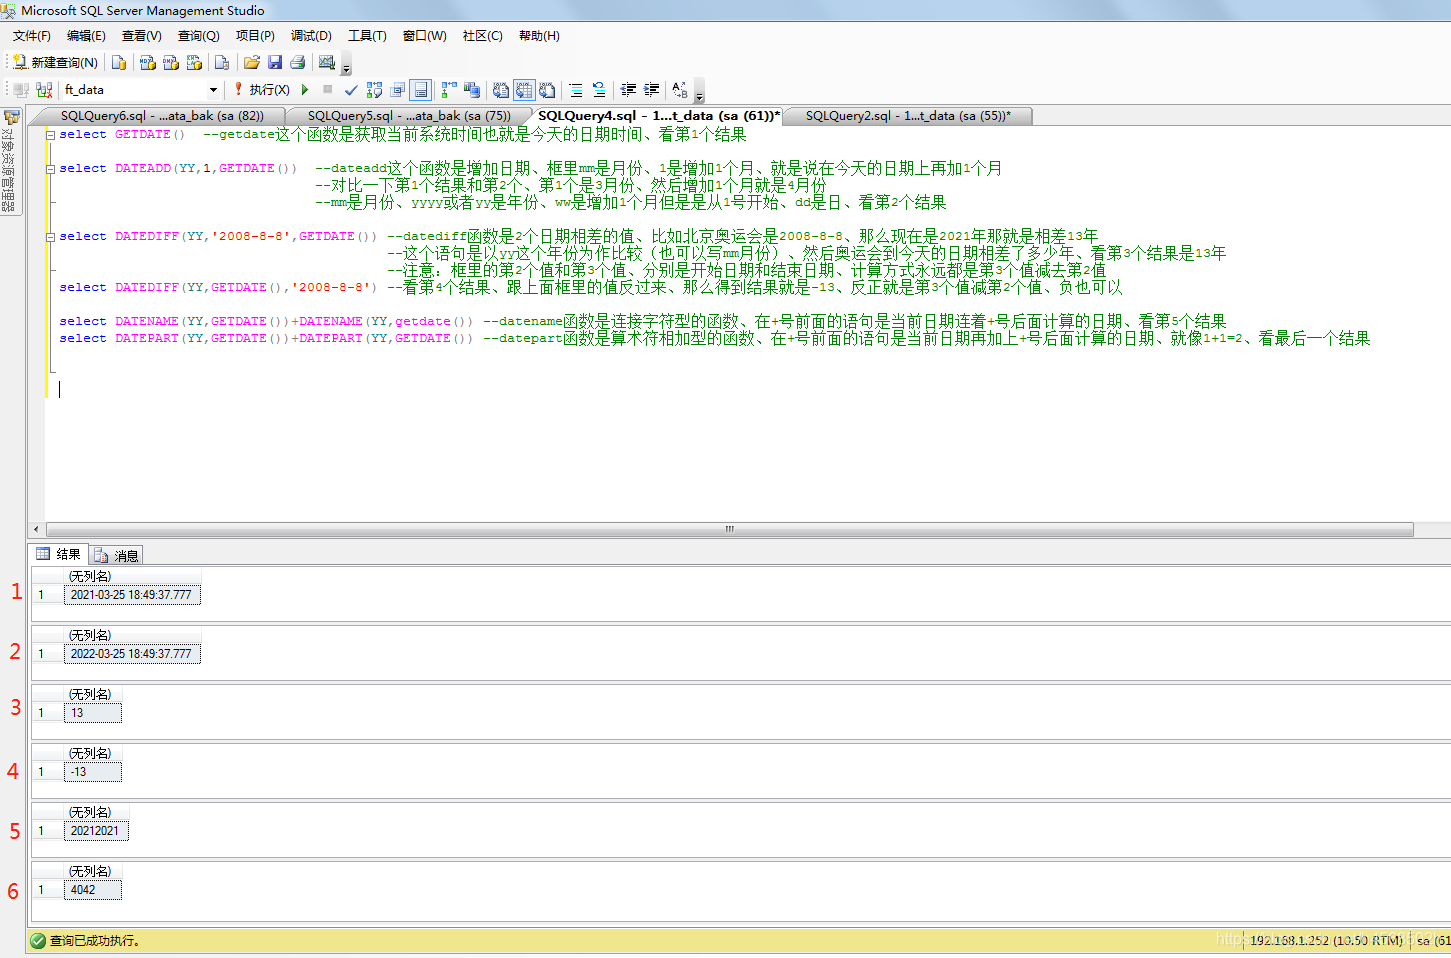Image resolution: width=1451 pixels, height=958 pixels.
Task: Click the 新建查询 new query button
Action: point(55,62)
